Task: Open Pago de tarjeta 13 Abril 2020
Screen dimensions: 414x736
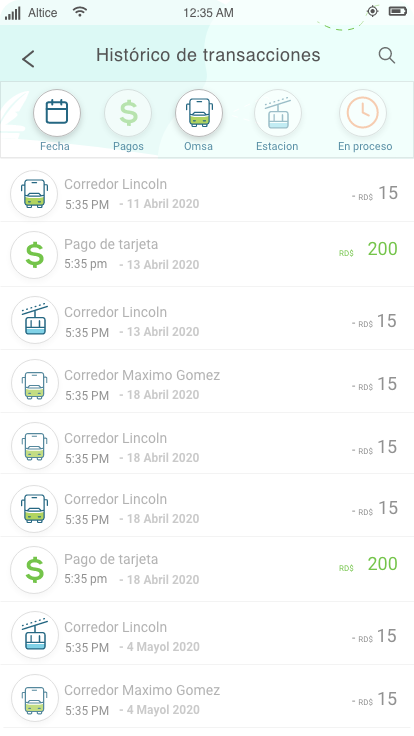Action: pos(207,254)
